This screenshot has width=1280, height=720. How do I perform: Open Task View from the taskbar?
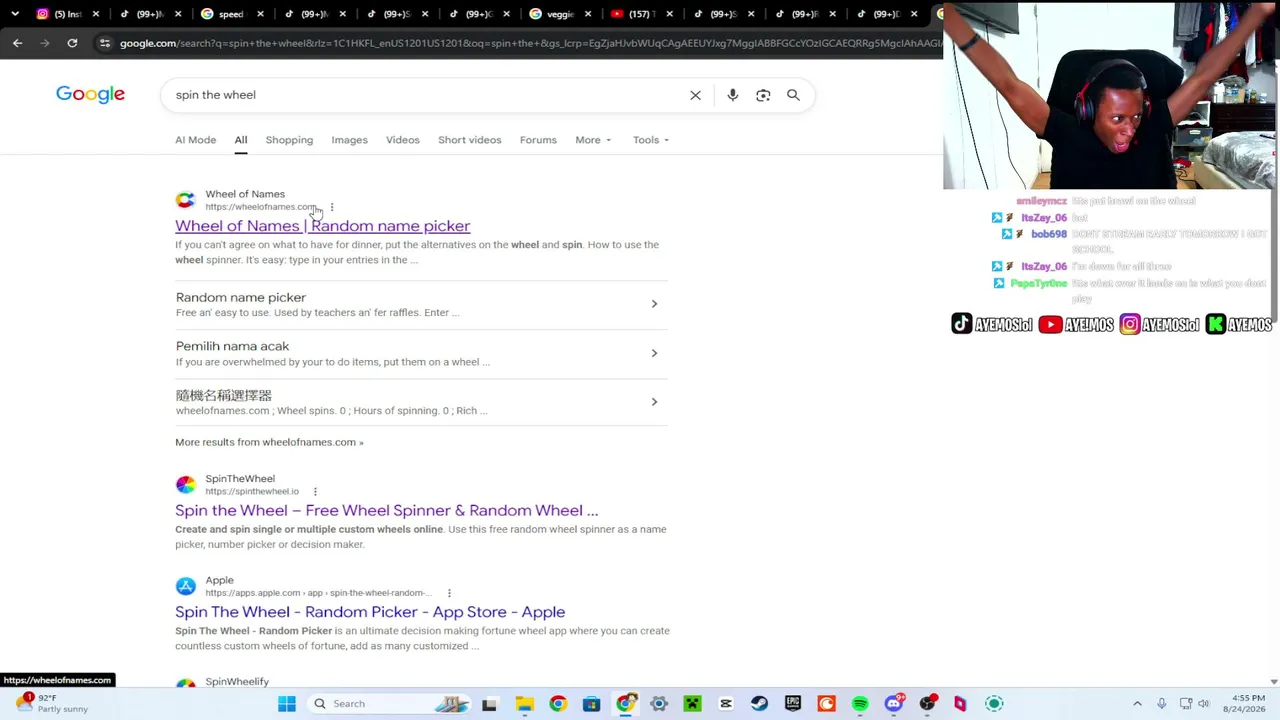tap(489, 704)
